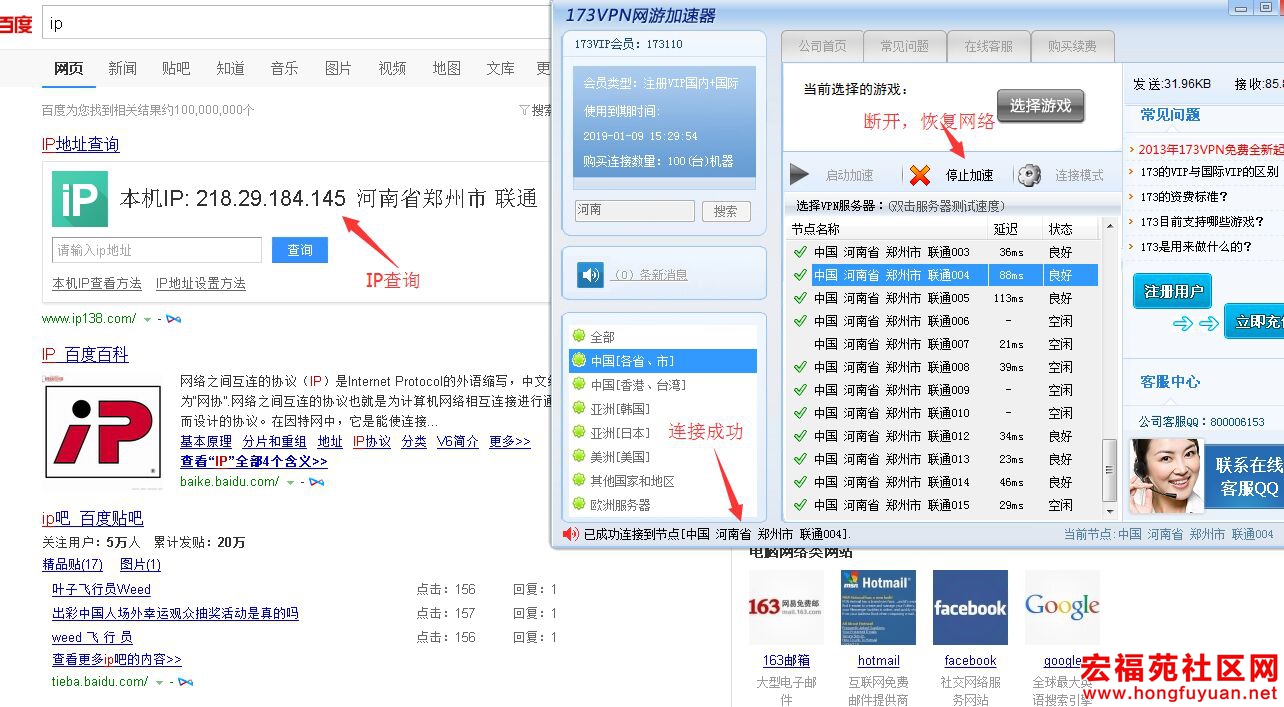Open the ip吧 百度贴吧 result title
The width and height of the screenshot is (1284, 707).
point(92,519)
